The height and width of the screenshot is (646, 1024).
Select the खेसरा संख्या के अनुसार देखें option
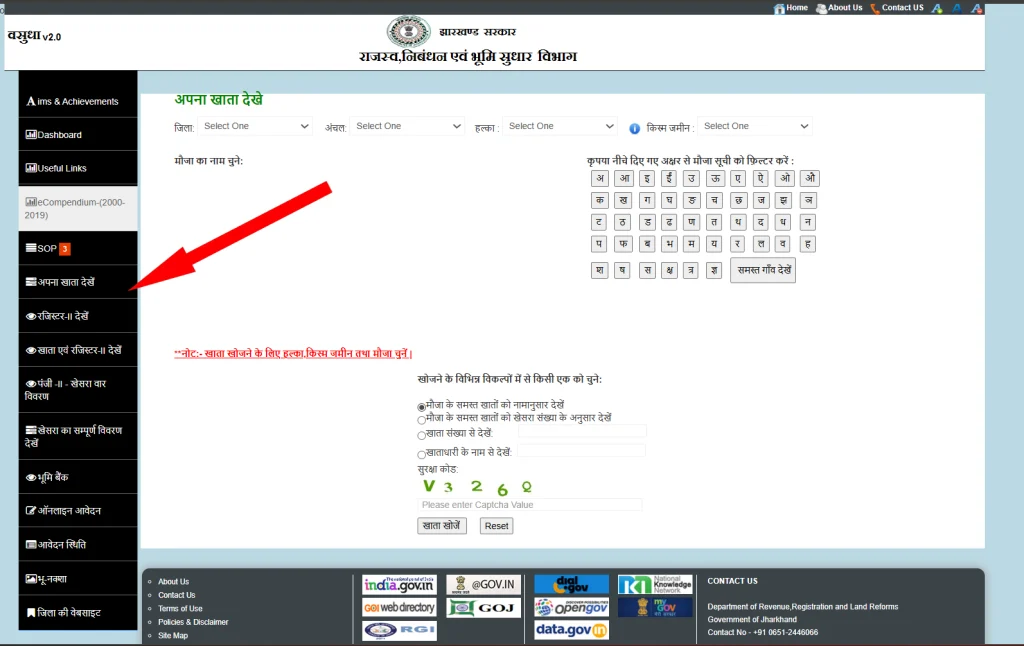tap(422, 419)
